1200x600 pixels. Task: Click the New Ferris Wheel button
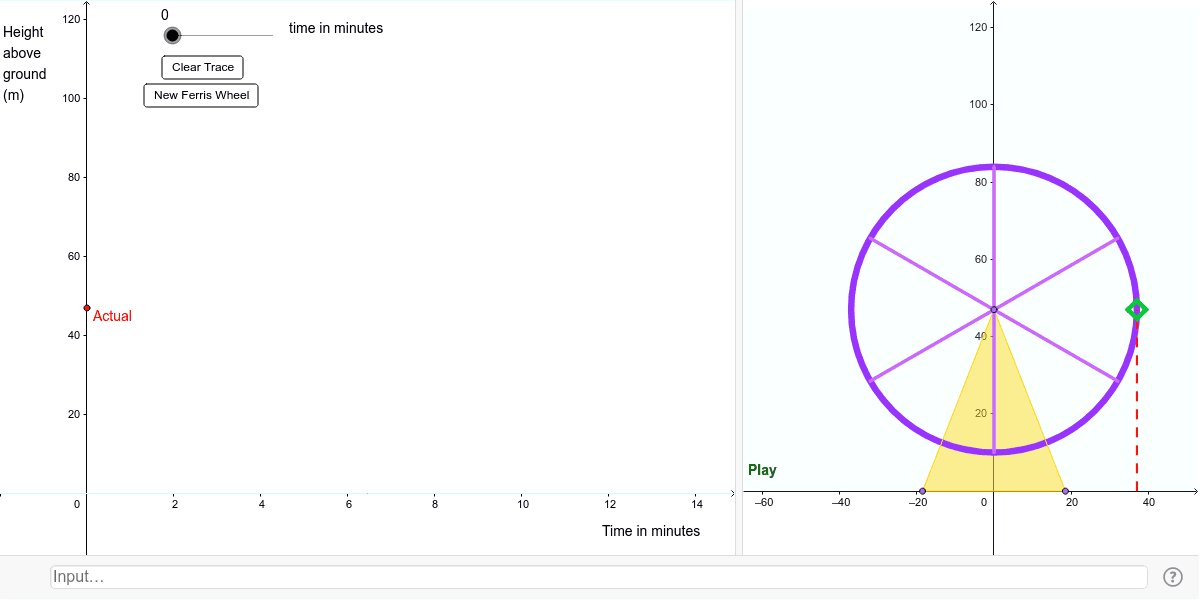(201, 95)
